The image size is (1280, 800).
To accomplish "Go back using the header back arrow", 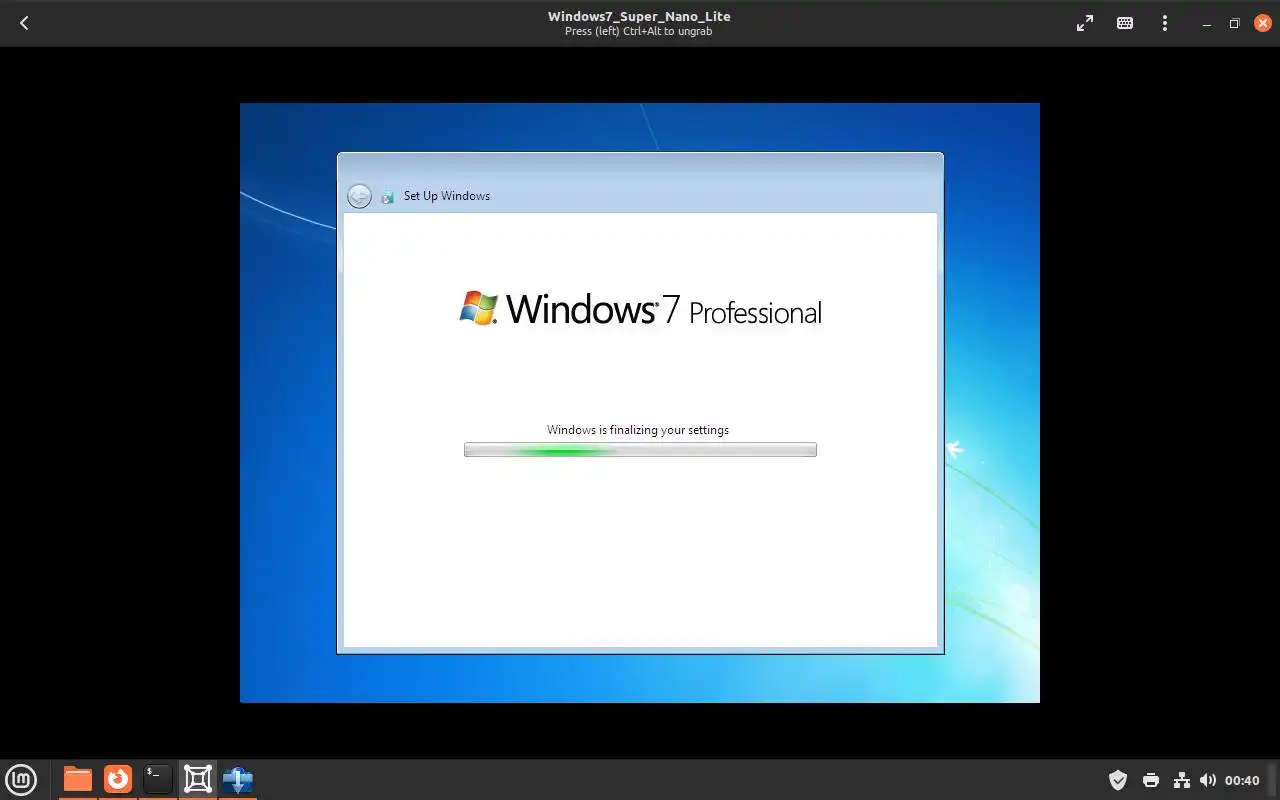I will click(x=24, y=23).
